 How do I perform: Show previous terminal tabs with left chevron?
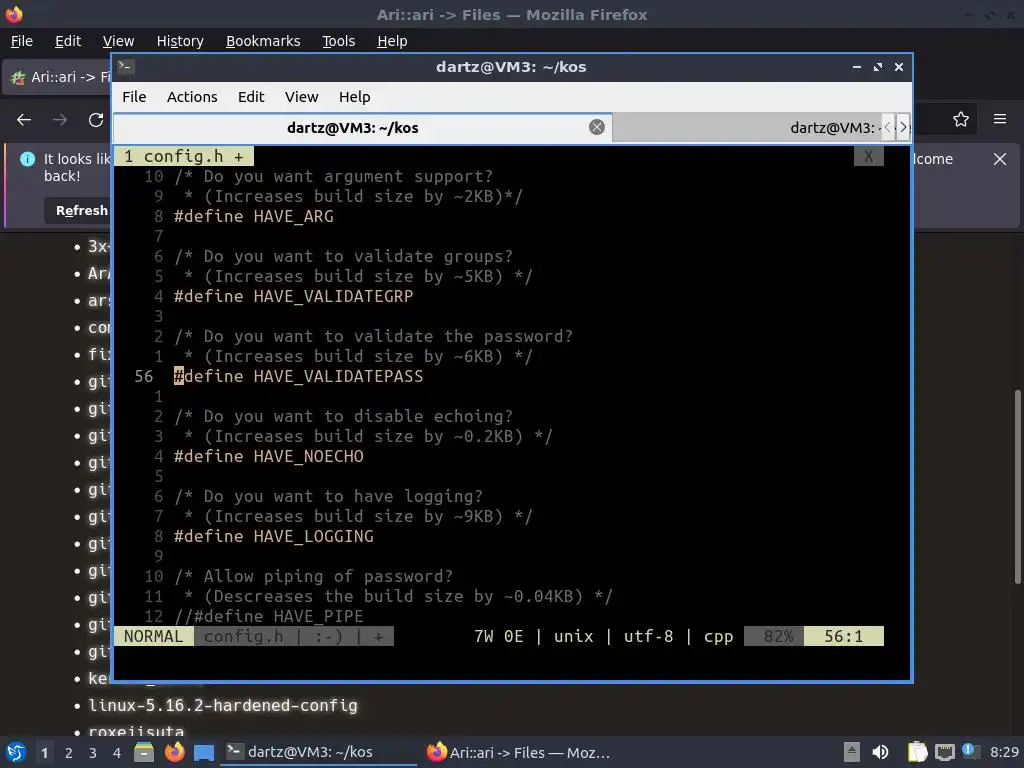(887, 127)
